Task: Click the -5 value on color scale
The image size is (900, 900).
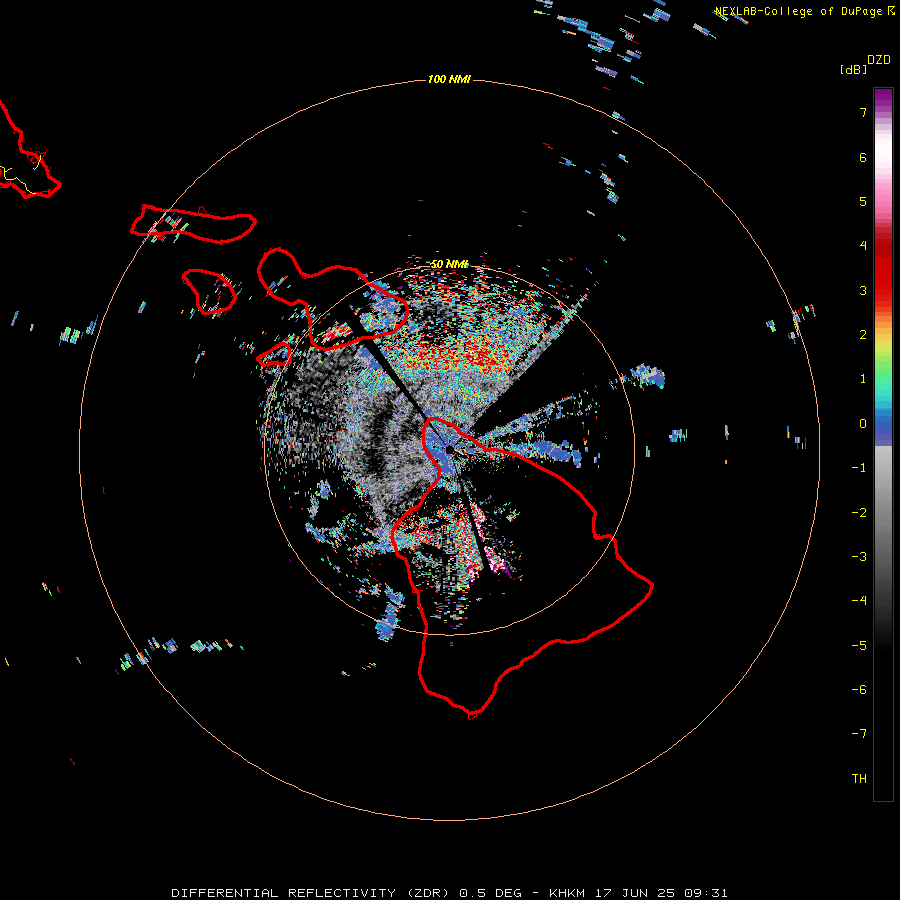Action: [x=859, y=646]
